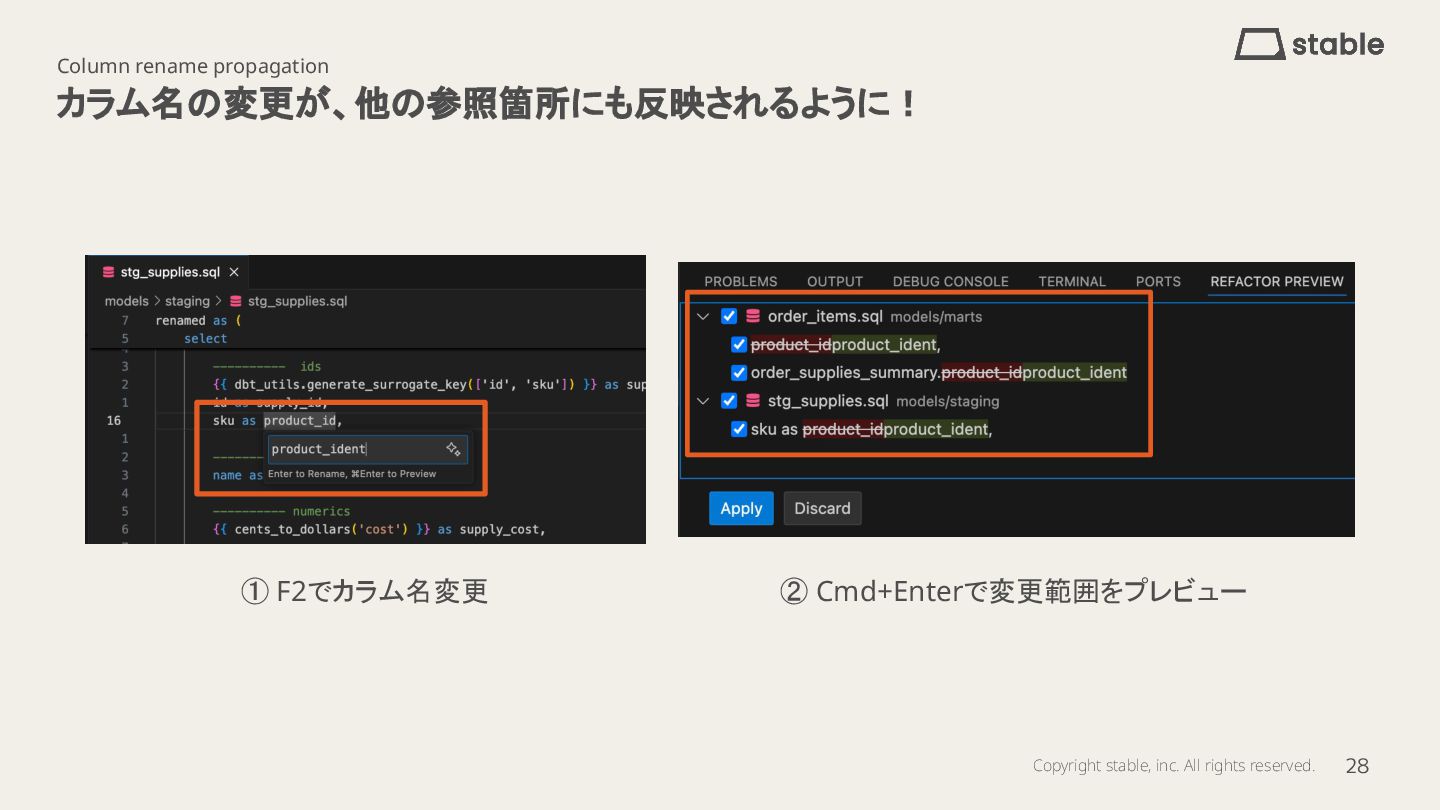1440x810 pixels.
Task: Click the 'select' keyword line
Action: coord(206,339)
